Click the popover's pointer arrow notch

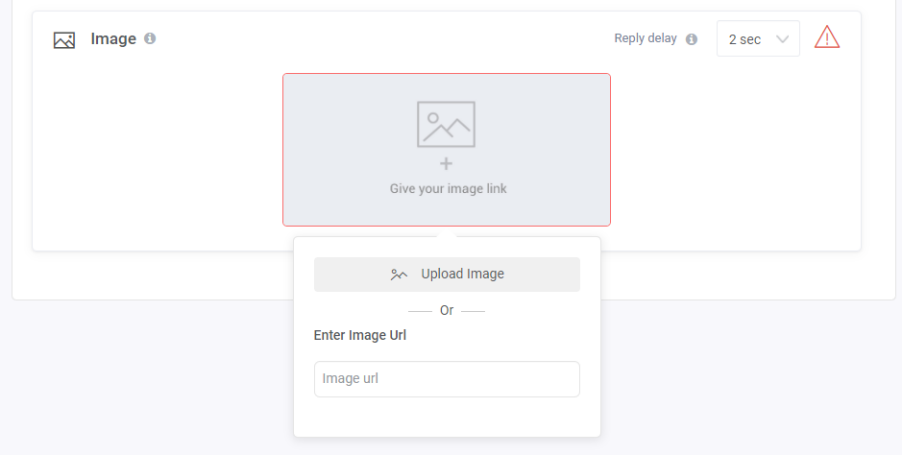(x=447, y=234)
